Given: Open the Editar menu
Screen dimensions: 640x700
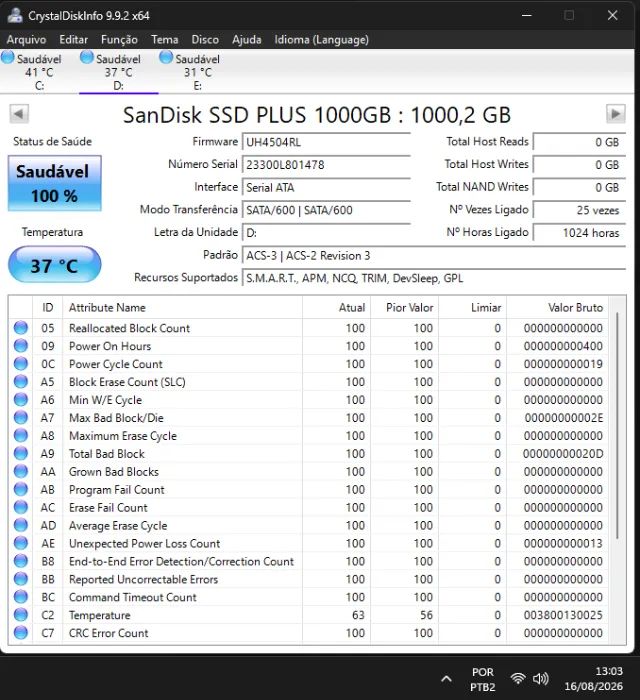Looking at the screenshot, I should tap(74, 40).
